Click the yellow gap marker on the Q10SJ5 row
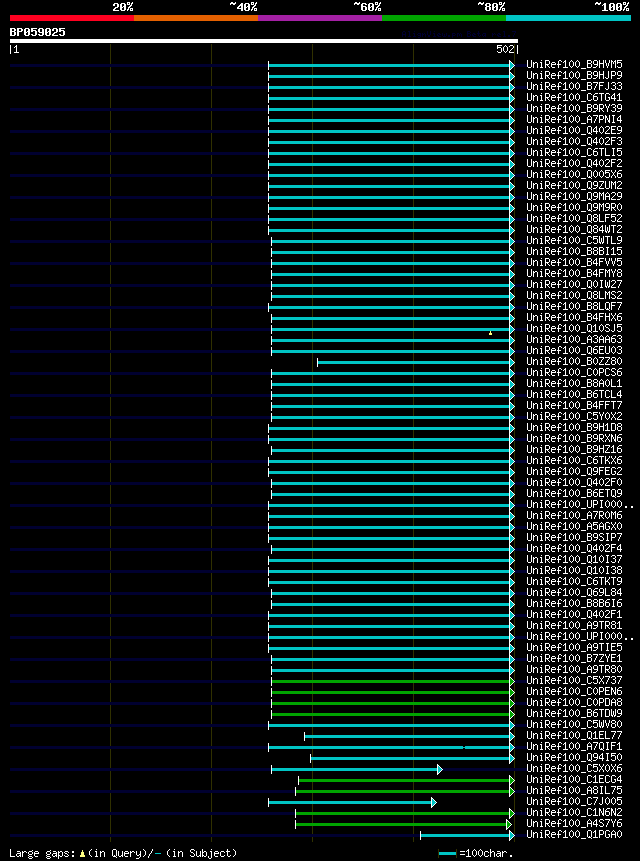Viewport: 640px width, 861px height. (490, 333)
